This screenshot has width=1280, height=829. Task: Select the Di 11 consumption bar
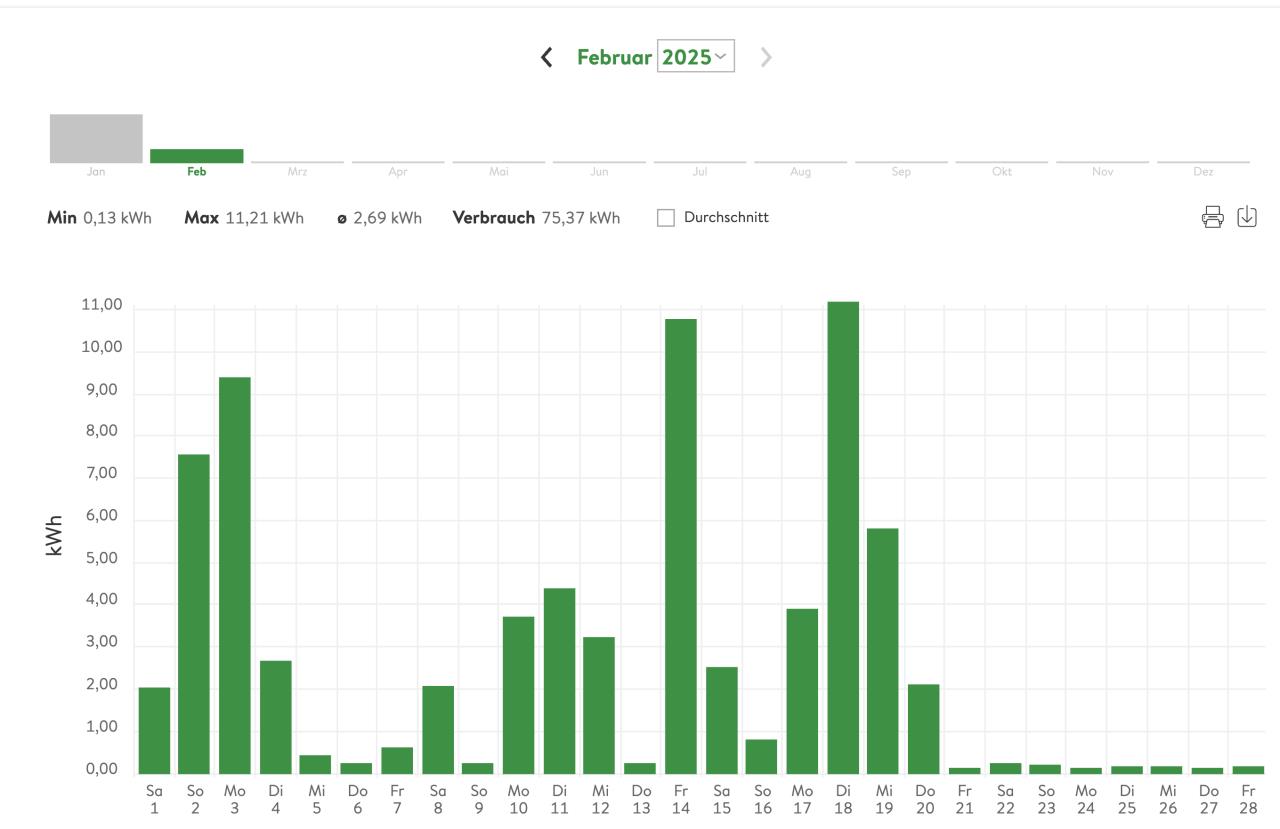(x=559, y=681)
